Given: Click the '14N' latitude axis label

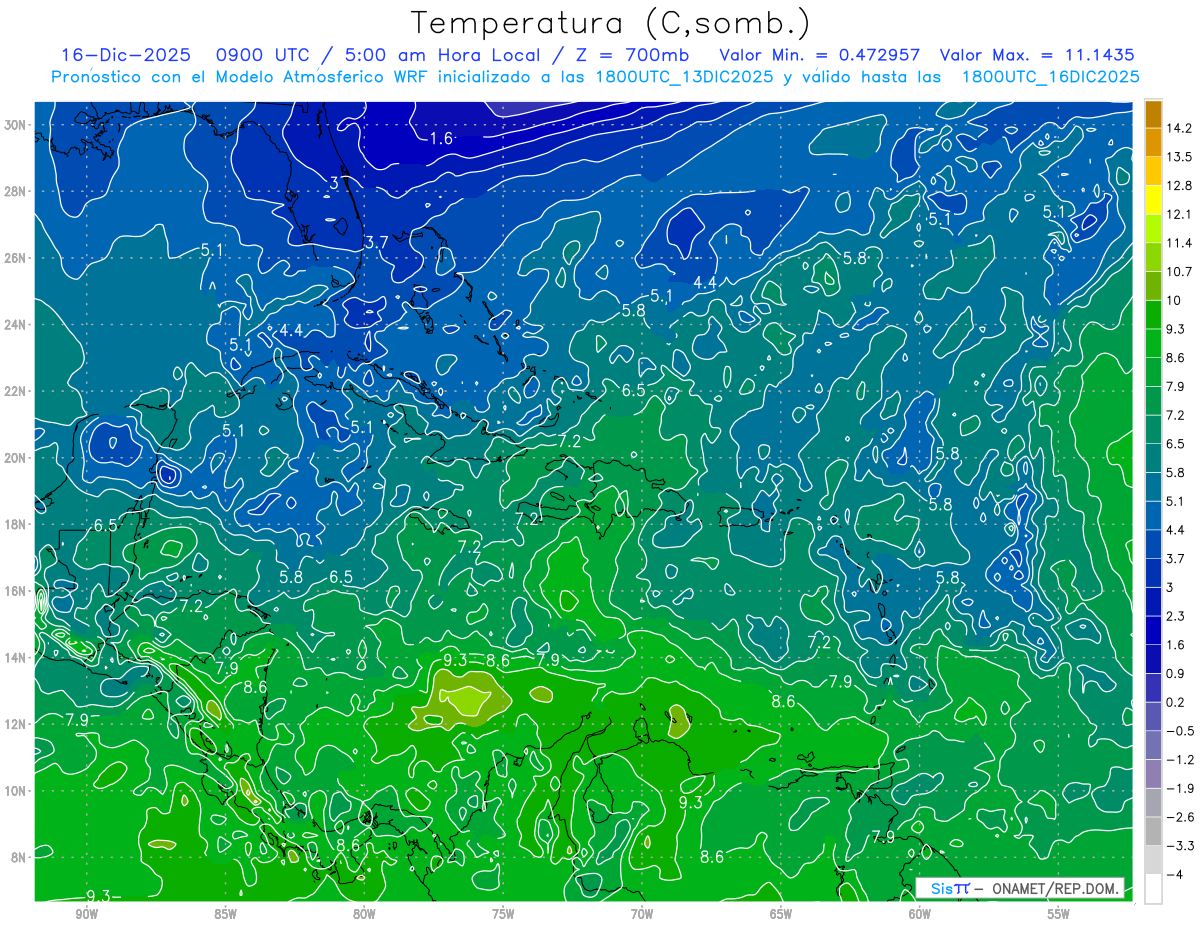Looking at the screenshot, I should [14, 658].
